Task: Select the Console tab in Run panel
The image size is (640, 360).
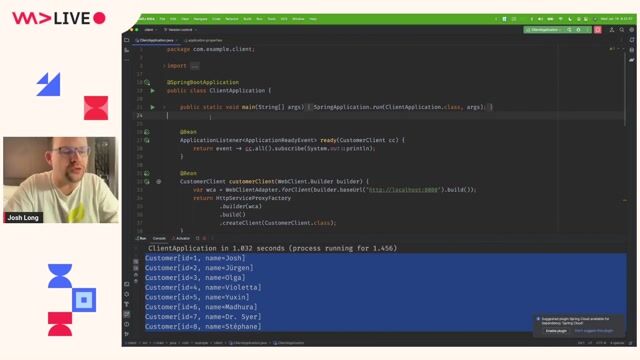Action: pos(159,238)
